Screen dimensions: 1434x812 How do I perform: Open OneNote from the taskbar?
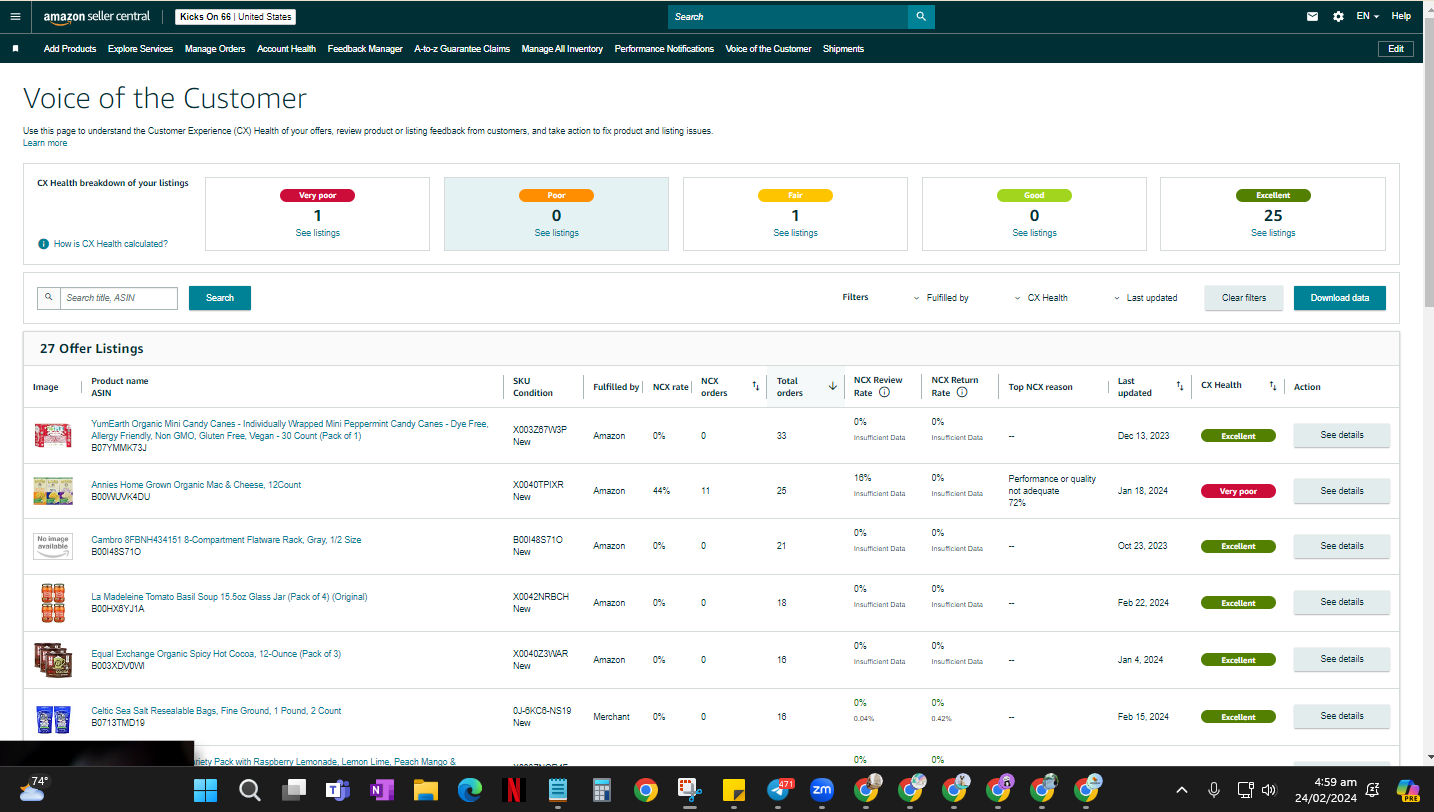click(381, 790)
